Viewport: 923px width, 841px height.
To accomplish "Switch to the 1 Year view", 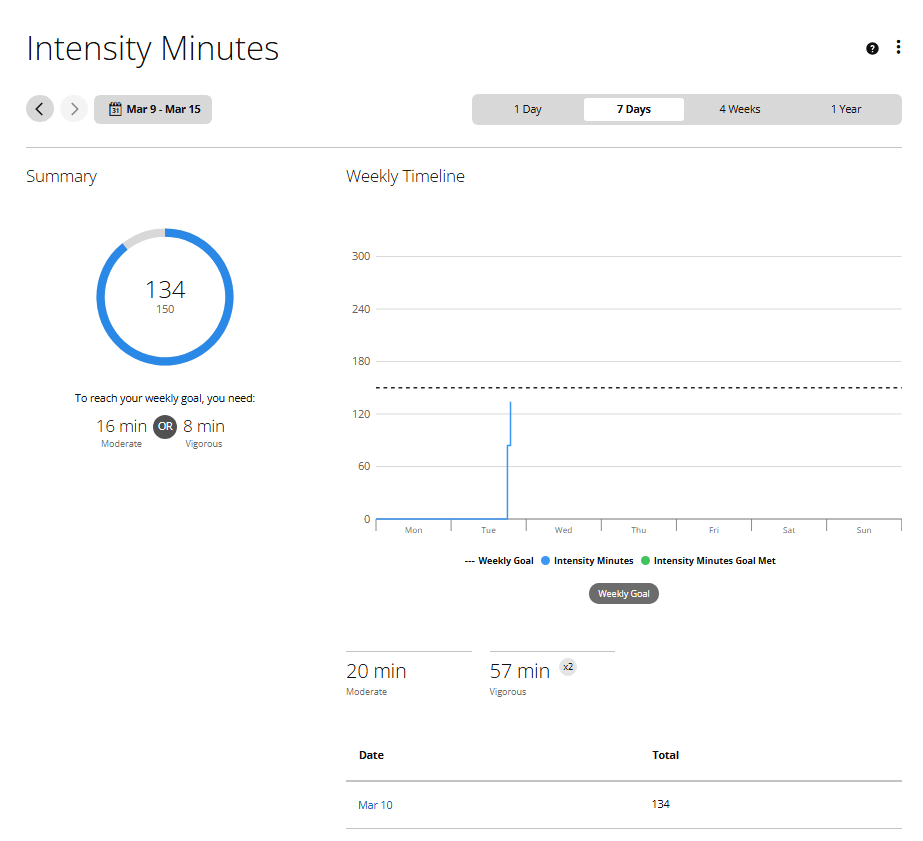I will coord(846,109).
